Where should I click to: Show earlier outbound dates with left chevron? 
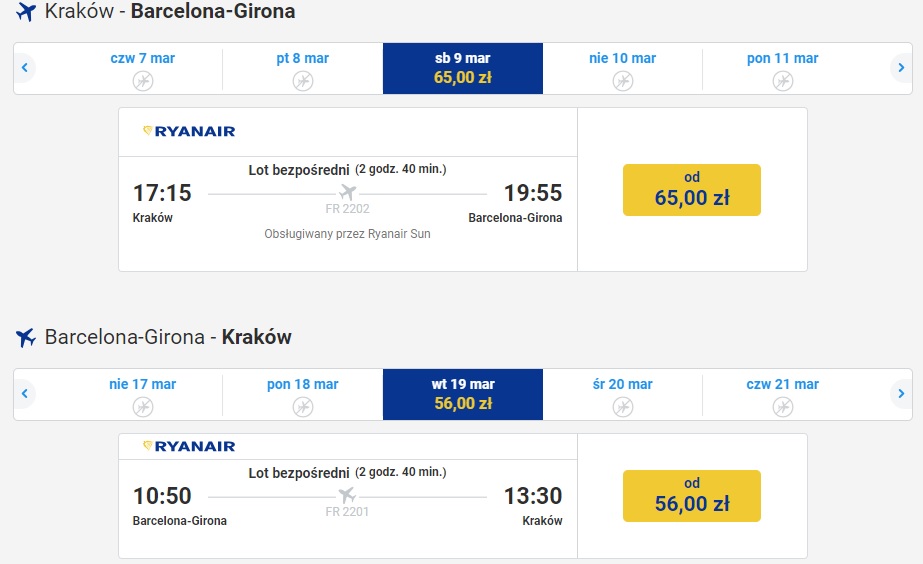[x=25, y=68]
